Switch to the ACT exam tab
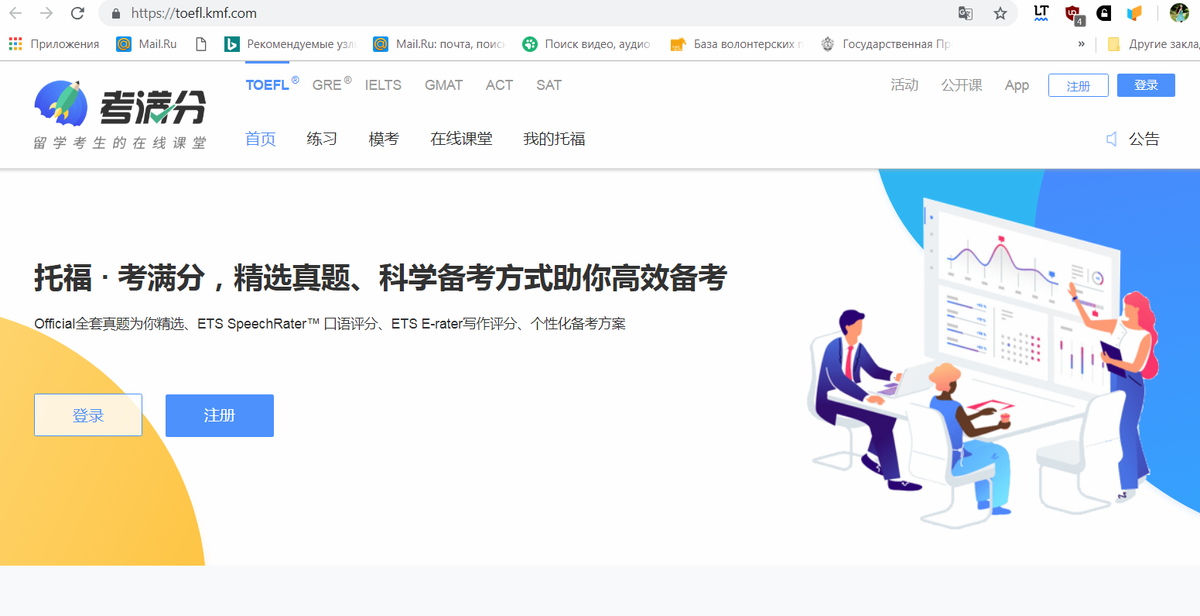Viewport: 1200px width, 616px height. [x=499, y=85]
